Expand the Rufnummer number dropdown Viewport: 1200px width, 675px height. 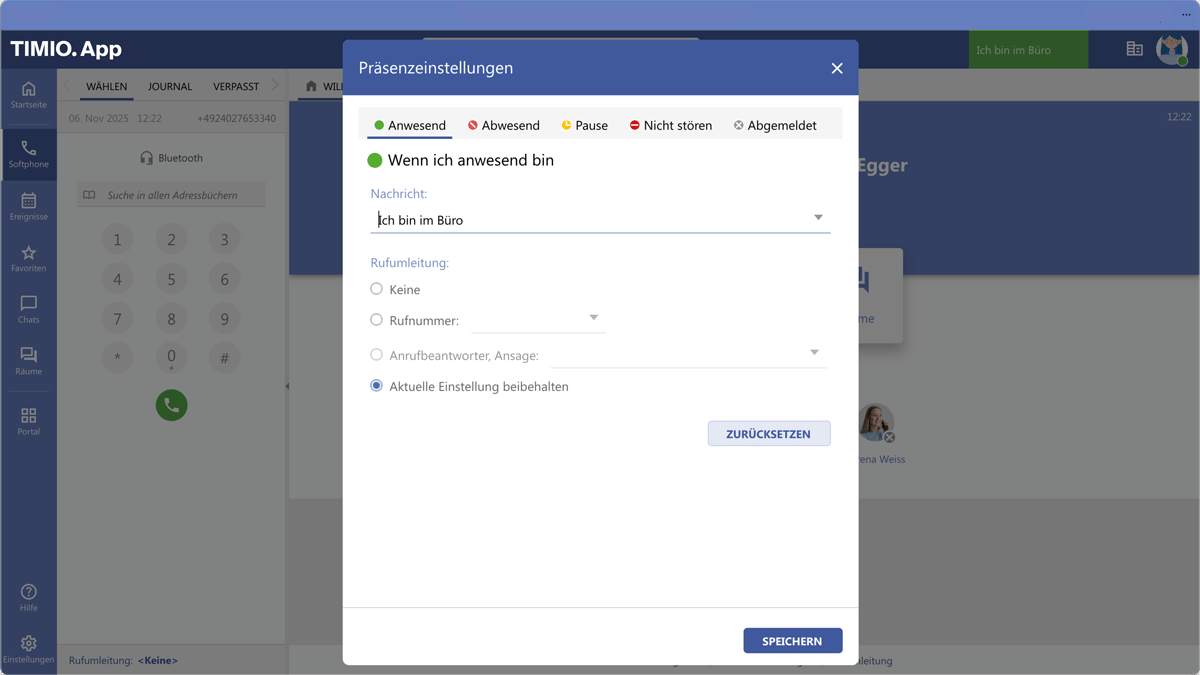(594, 320)
